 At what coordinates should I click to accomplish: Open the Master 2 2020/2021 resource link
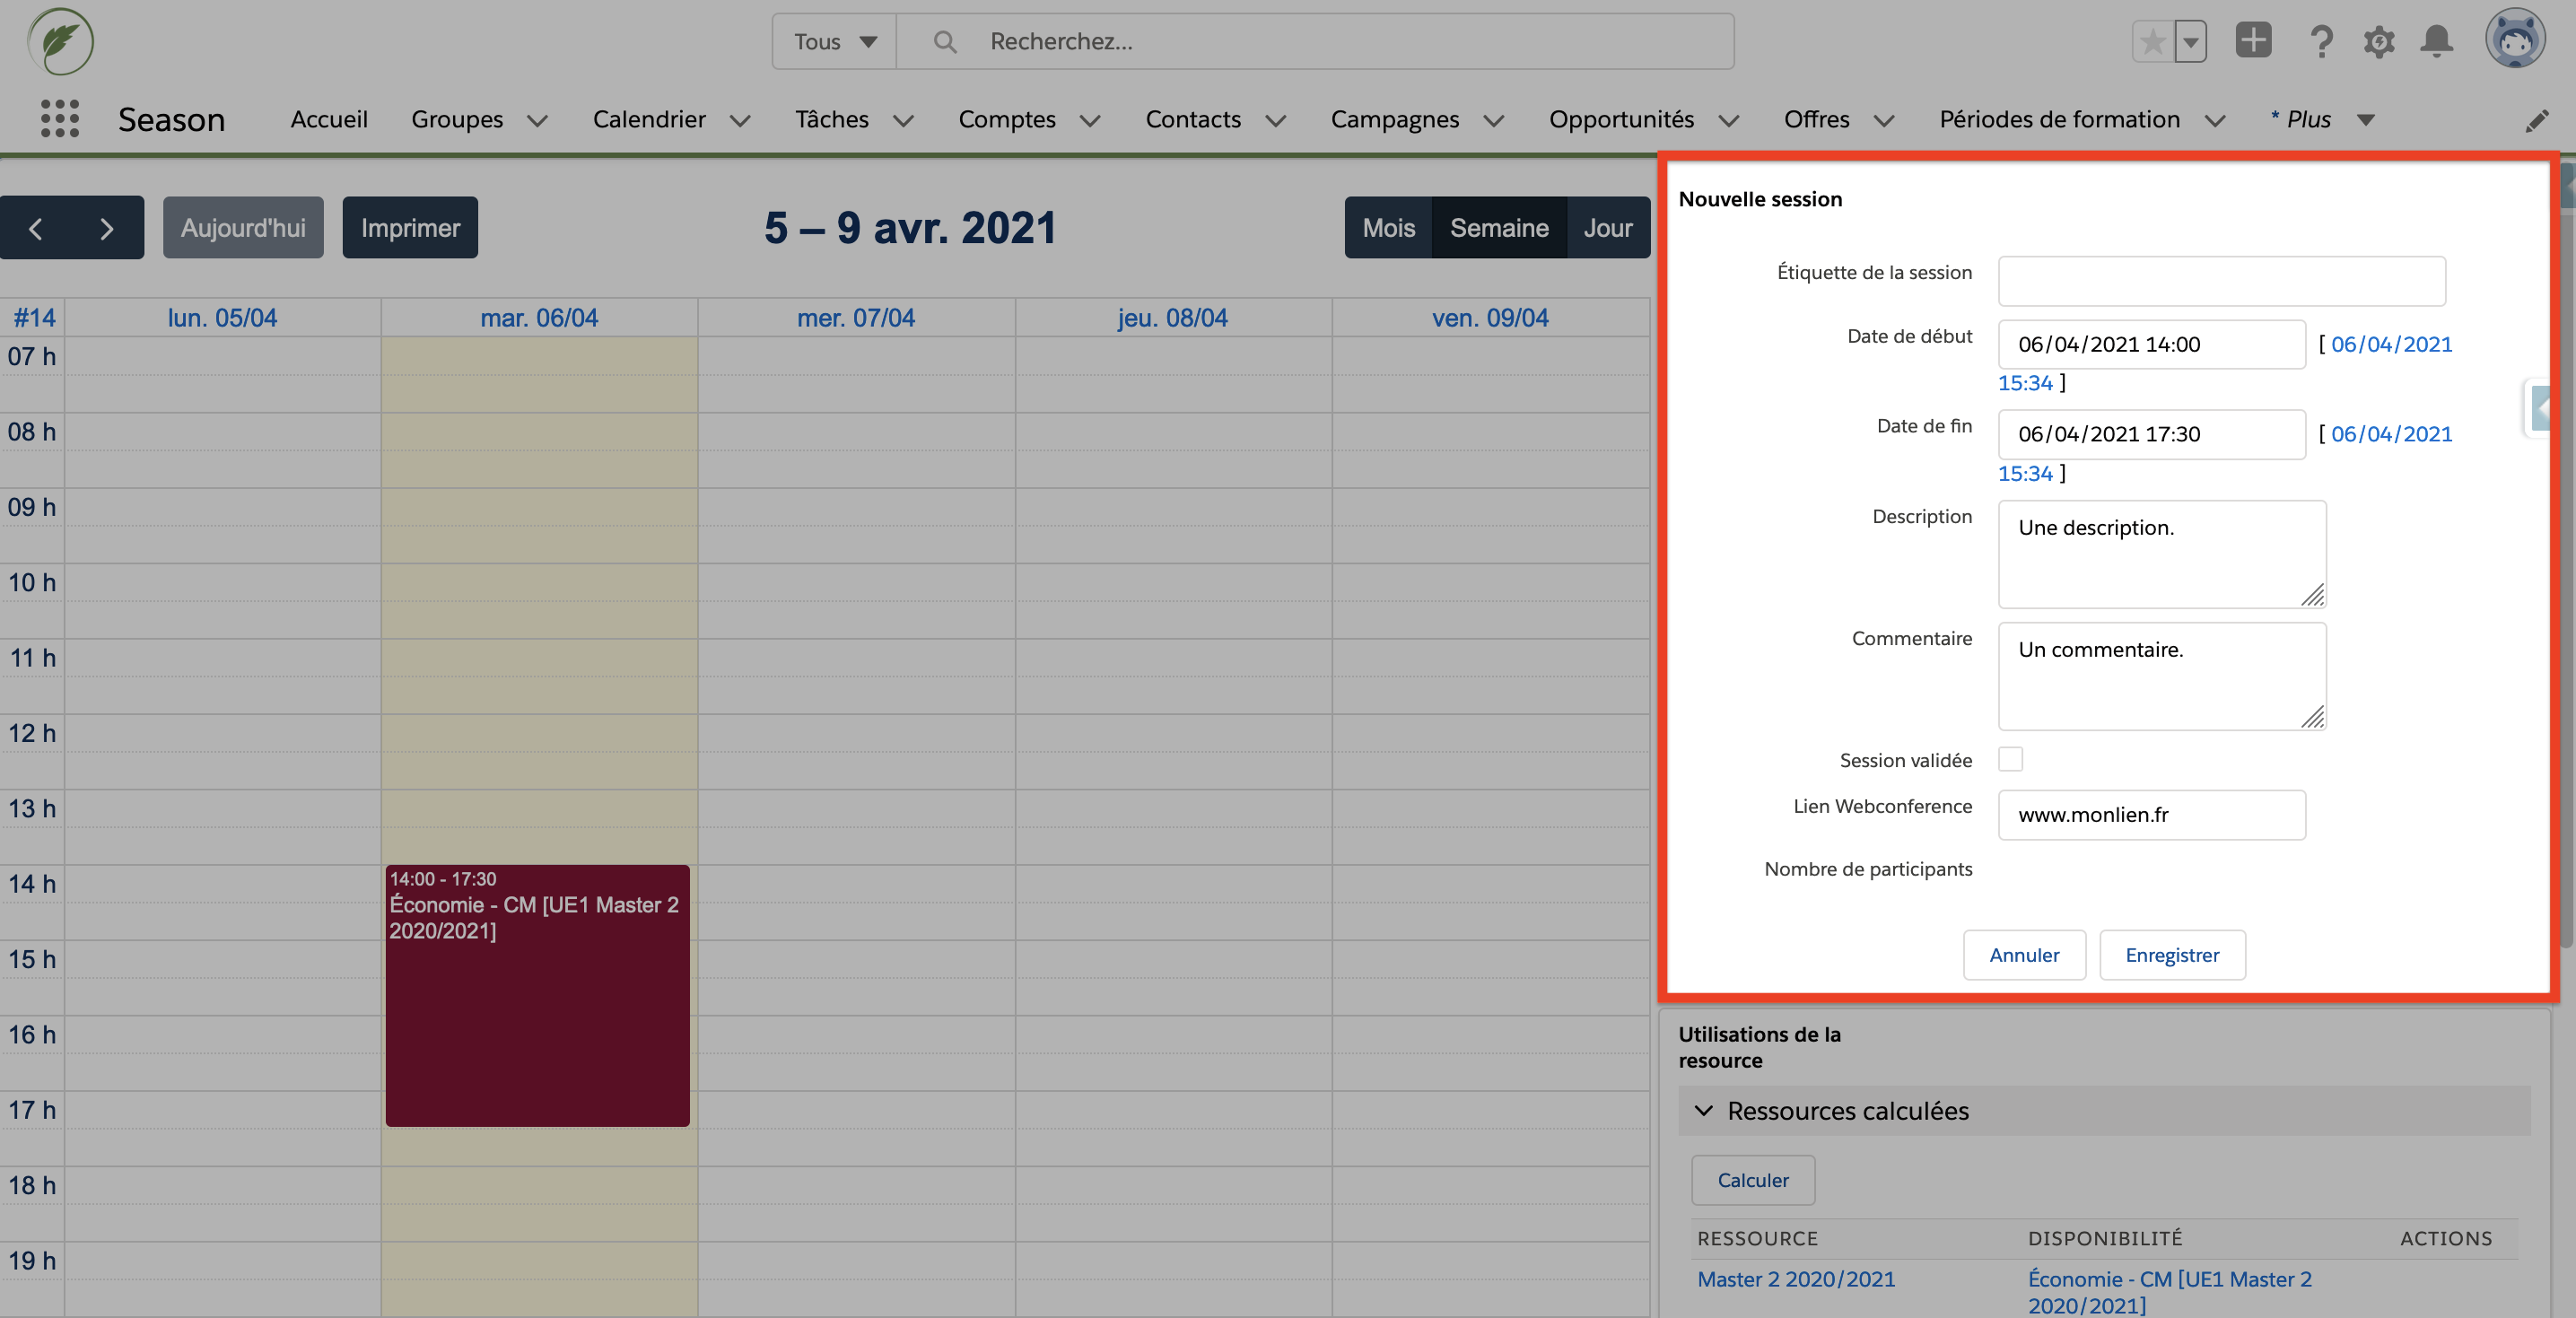click(1795, 1279)
